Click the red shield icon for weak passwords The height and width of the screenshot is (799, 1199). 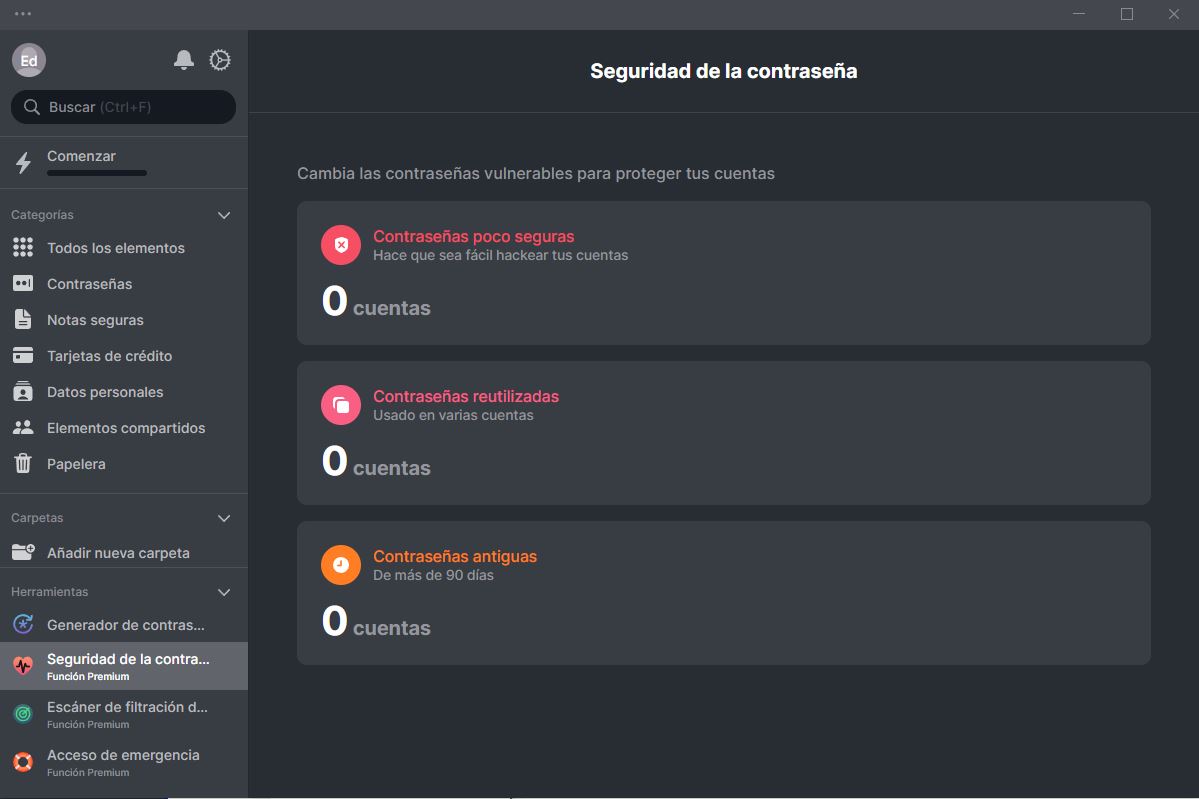341,245
